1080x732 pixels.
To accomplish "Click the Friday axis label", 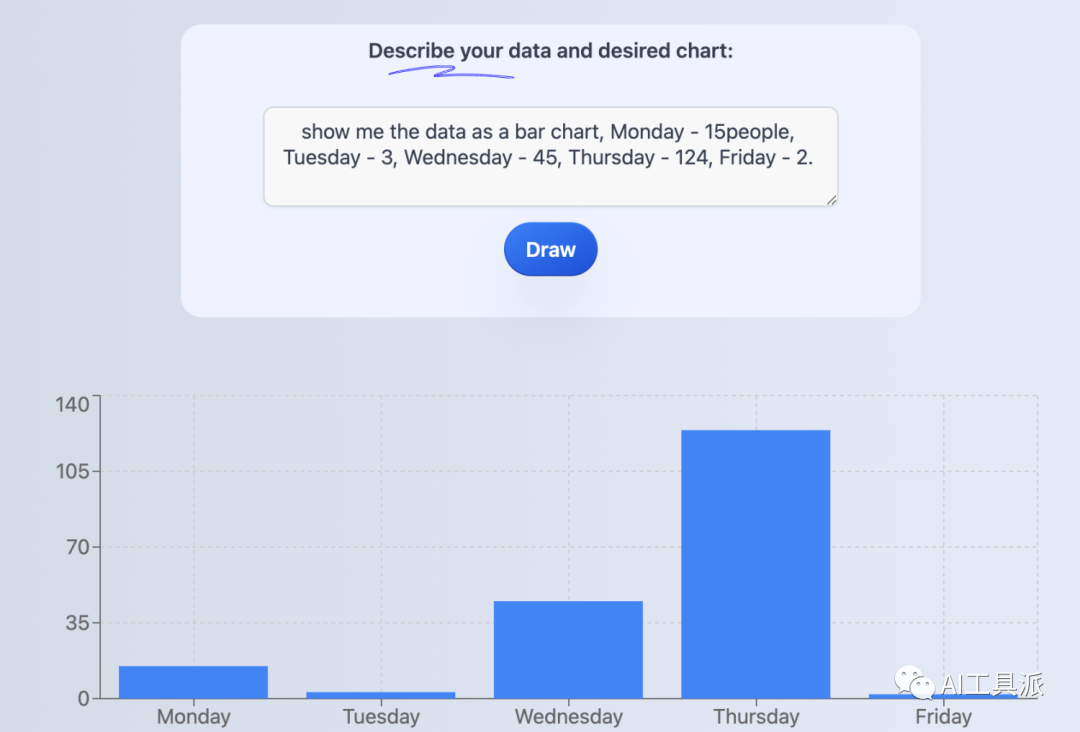I will pyautogui.click(x=943, y=717).
